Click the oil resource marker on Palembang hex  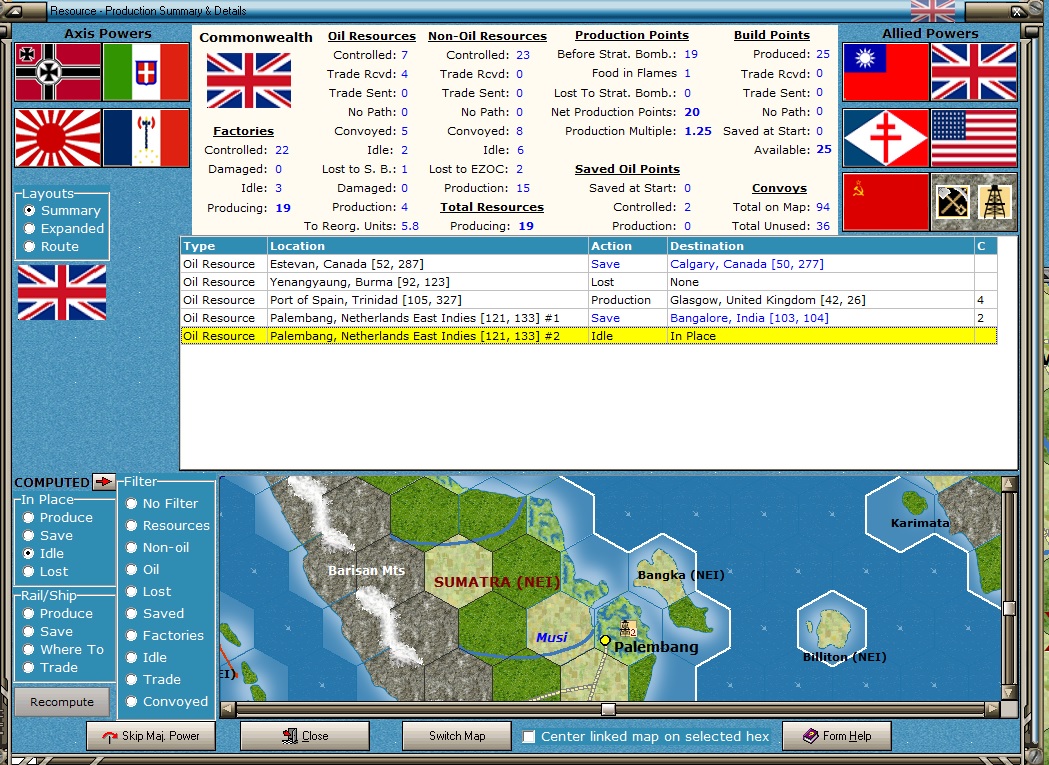pos(628,628)
